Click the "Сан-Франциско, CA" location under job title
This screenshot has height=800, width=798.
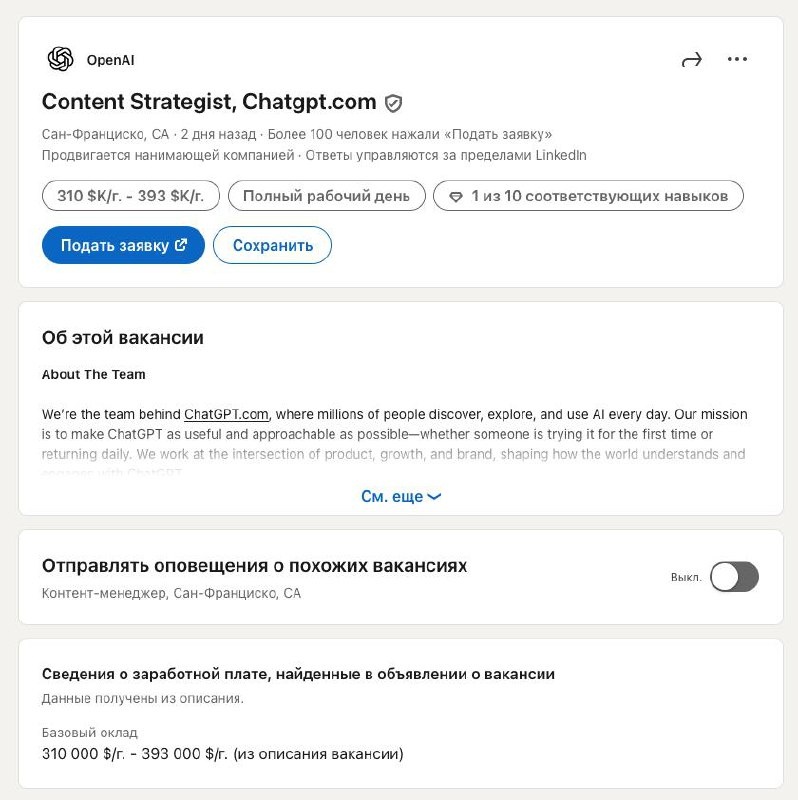click(x=105, y=134)
